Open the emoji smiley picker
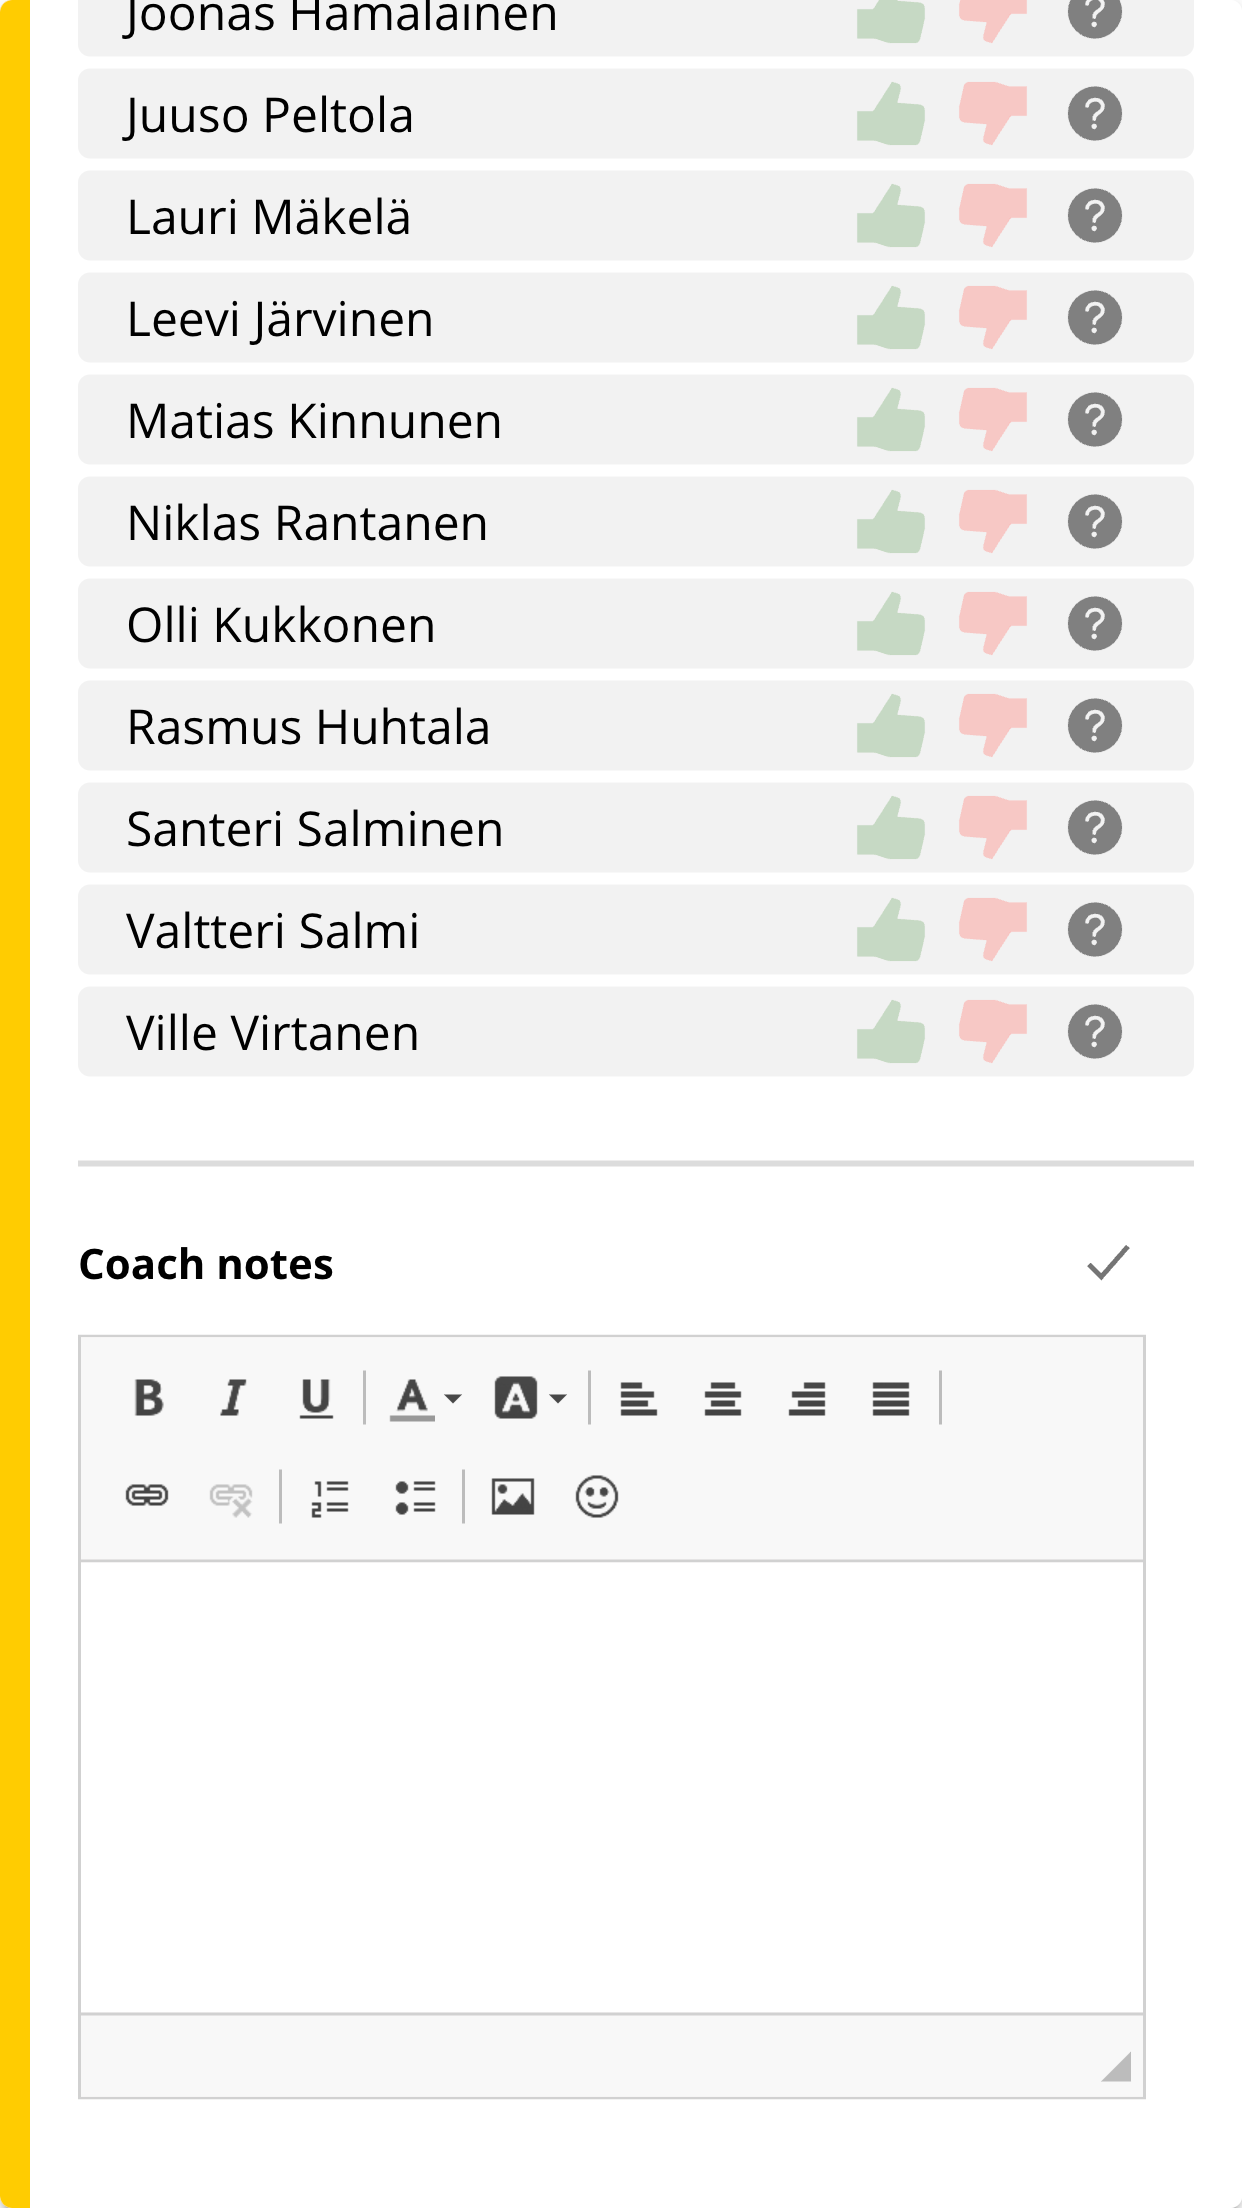The image size is (1242, 2208). click(x=597, y=1497)
